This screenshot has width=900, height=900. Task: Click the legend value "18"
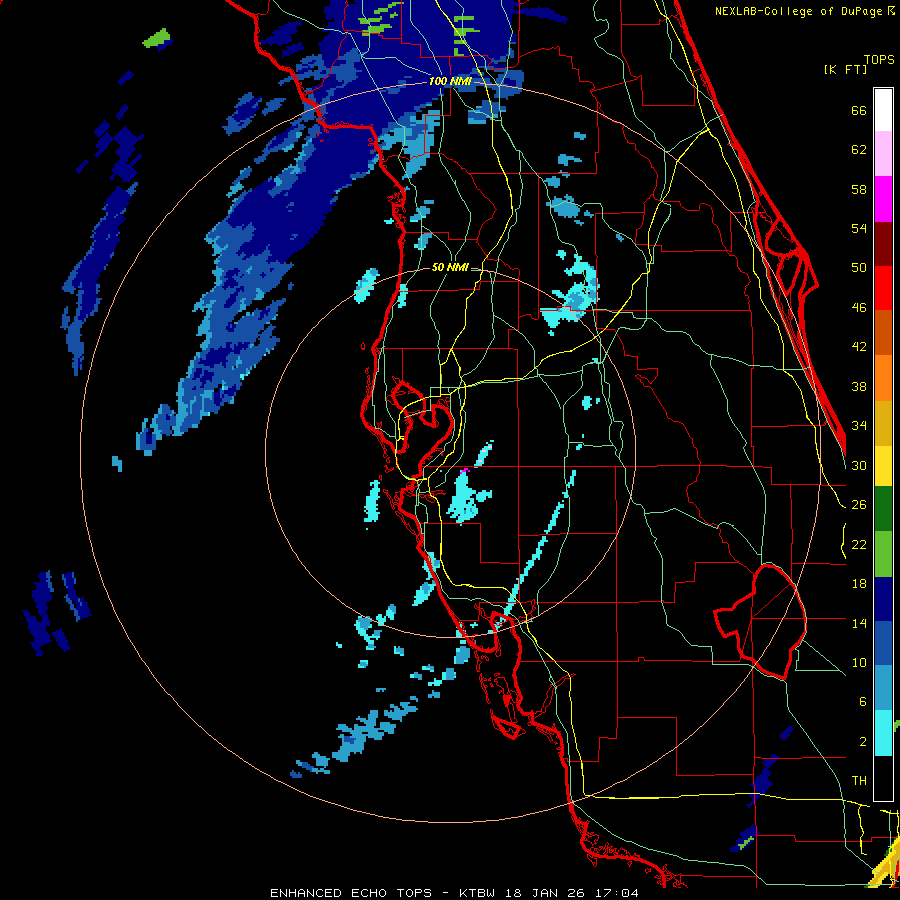pyautogui.click(x=859, y=584)
